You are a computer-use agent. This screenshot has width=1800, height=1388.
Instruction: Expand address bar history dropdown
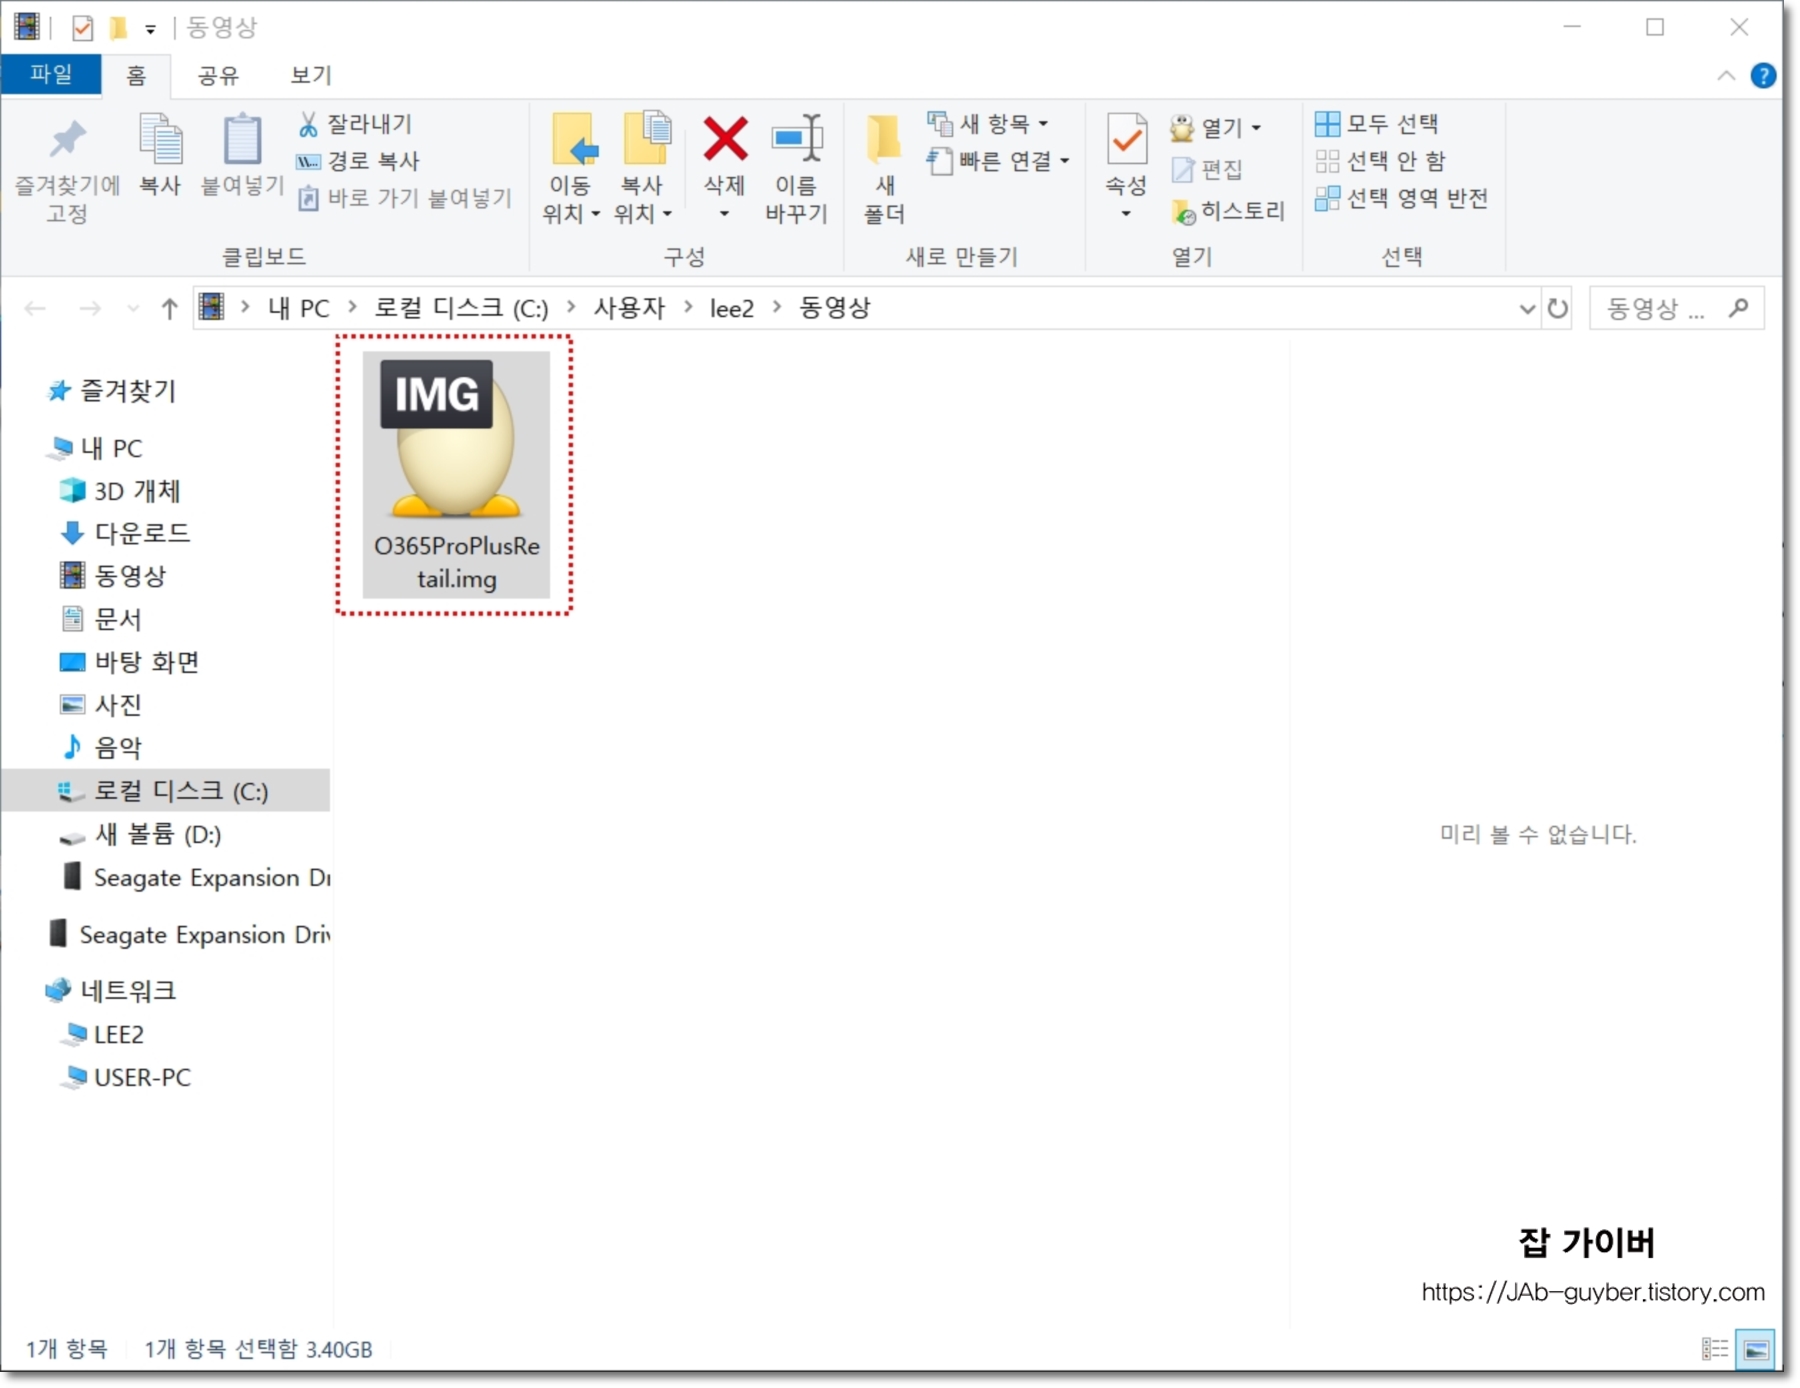tap(1527, 308)
